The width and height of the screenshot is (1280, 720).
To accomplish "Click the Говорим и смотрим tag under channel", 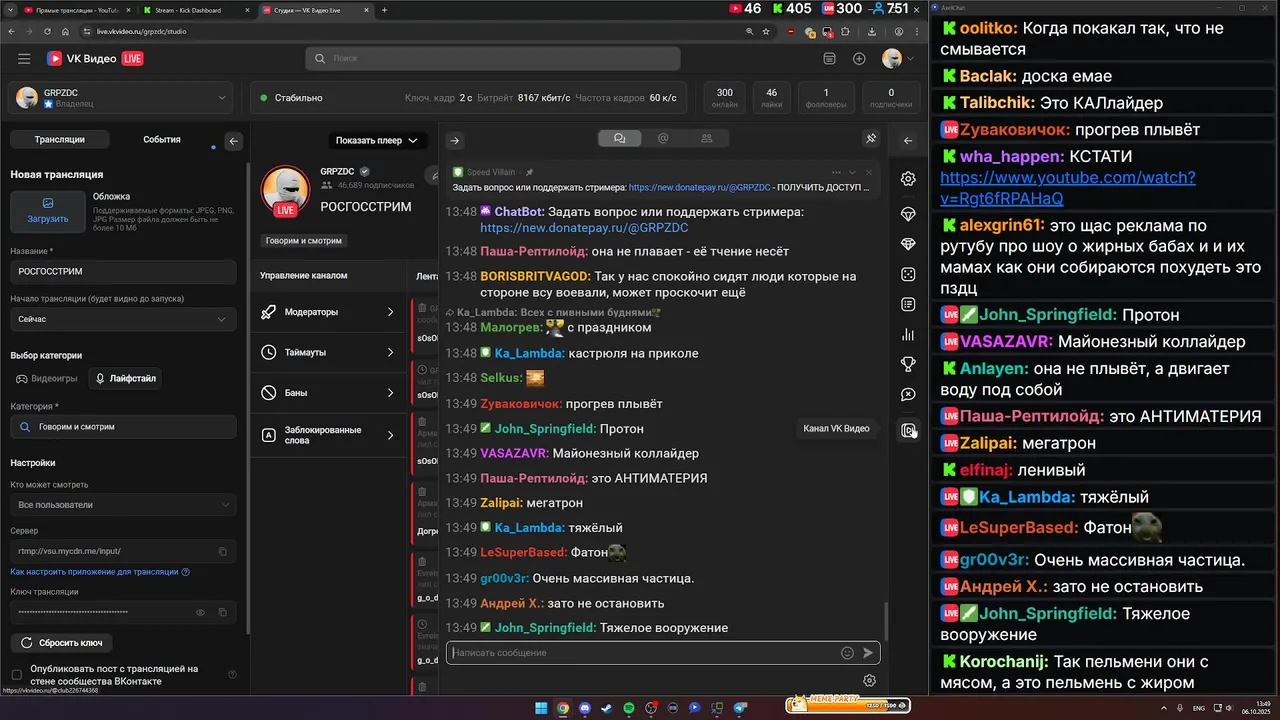I will point(303,241).
